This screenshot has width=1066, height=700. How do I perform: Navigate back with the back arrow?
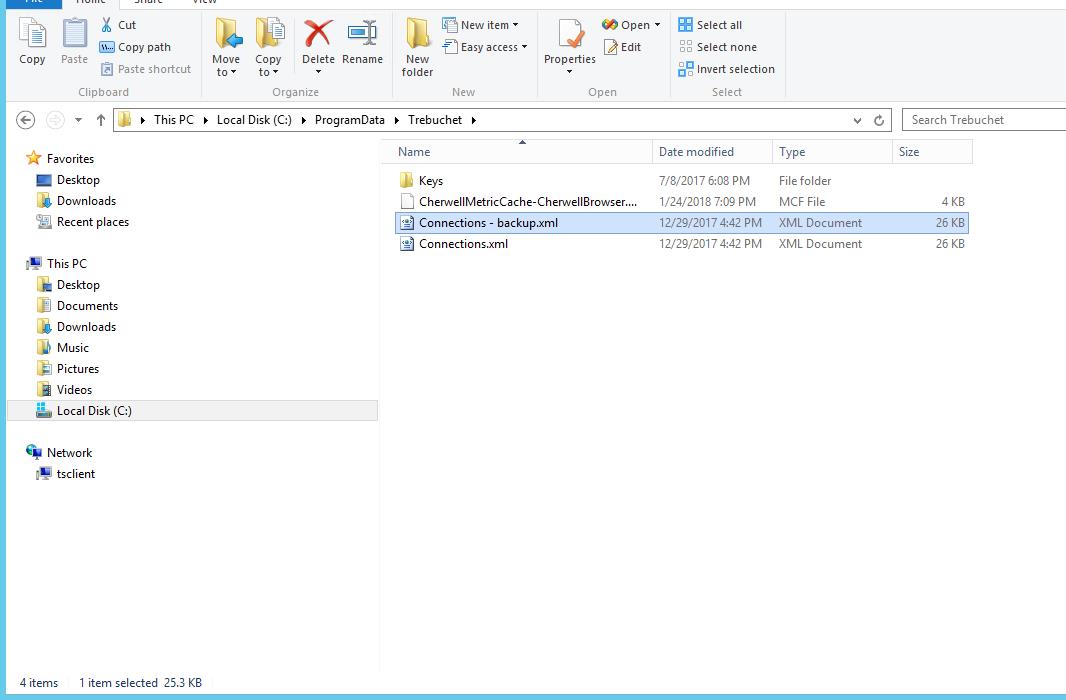(x=26, y=120)
